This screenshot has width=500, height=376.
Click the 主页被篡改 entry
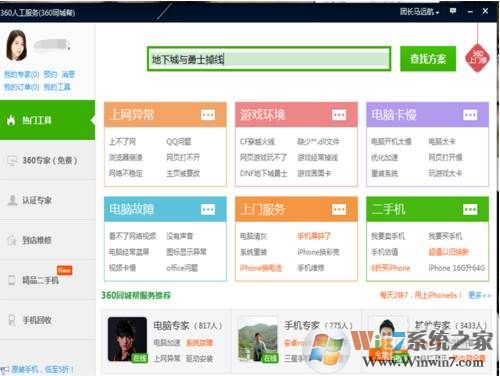click(183, 173)
